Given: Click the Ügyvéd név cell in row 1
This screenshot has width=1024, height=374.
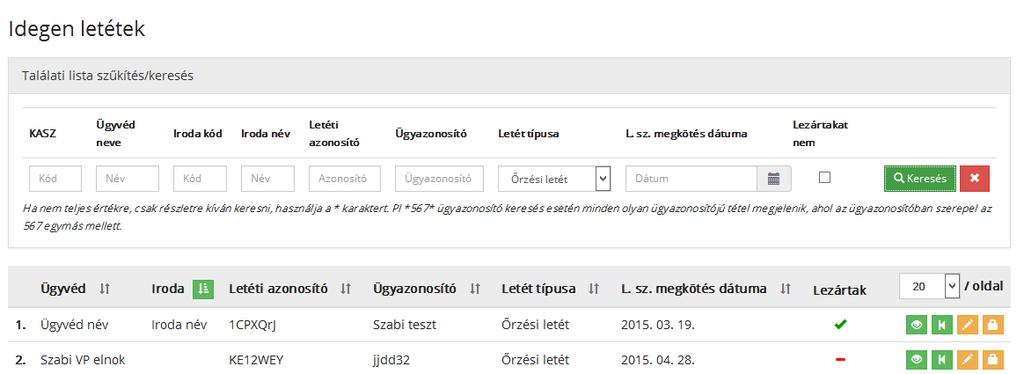Looking at the screenshot, I should click(x=73, y=324).
